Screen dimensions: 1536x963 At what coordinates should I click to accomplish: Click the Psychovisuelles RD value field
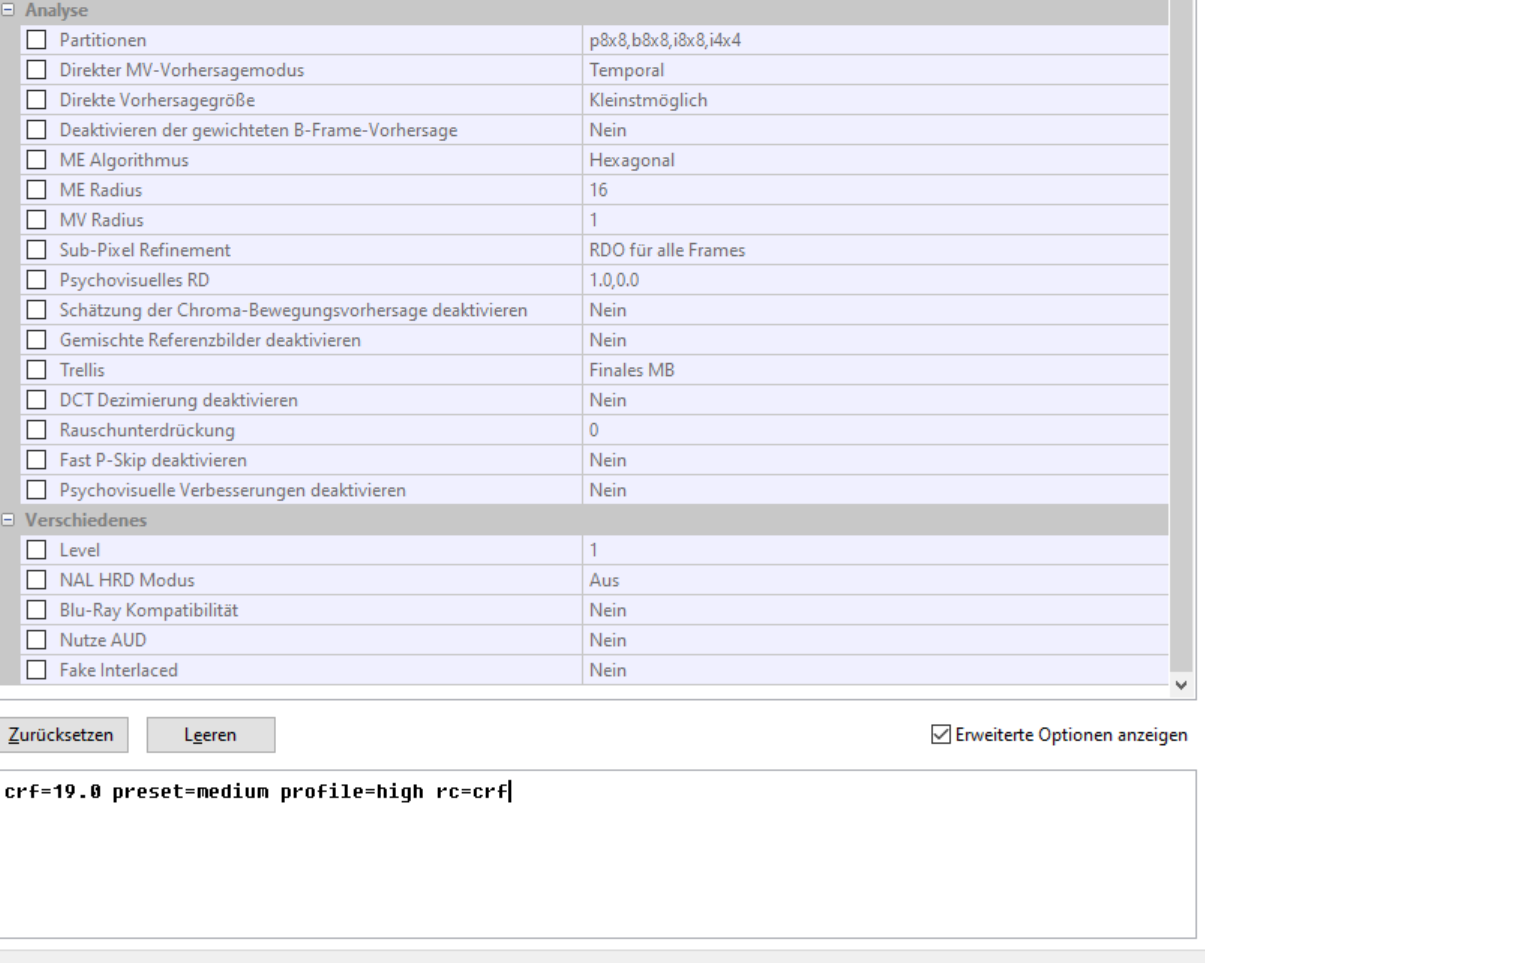tap(874, 280)
